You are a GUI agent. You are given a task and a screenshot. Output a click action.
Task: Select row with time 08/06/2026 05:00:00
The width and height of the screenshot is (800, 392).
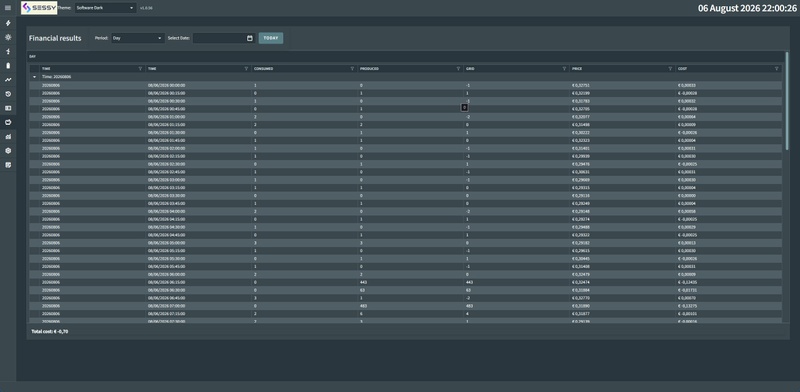pos(405,243)
